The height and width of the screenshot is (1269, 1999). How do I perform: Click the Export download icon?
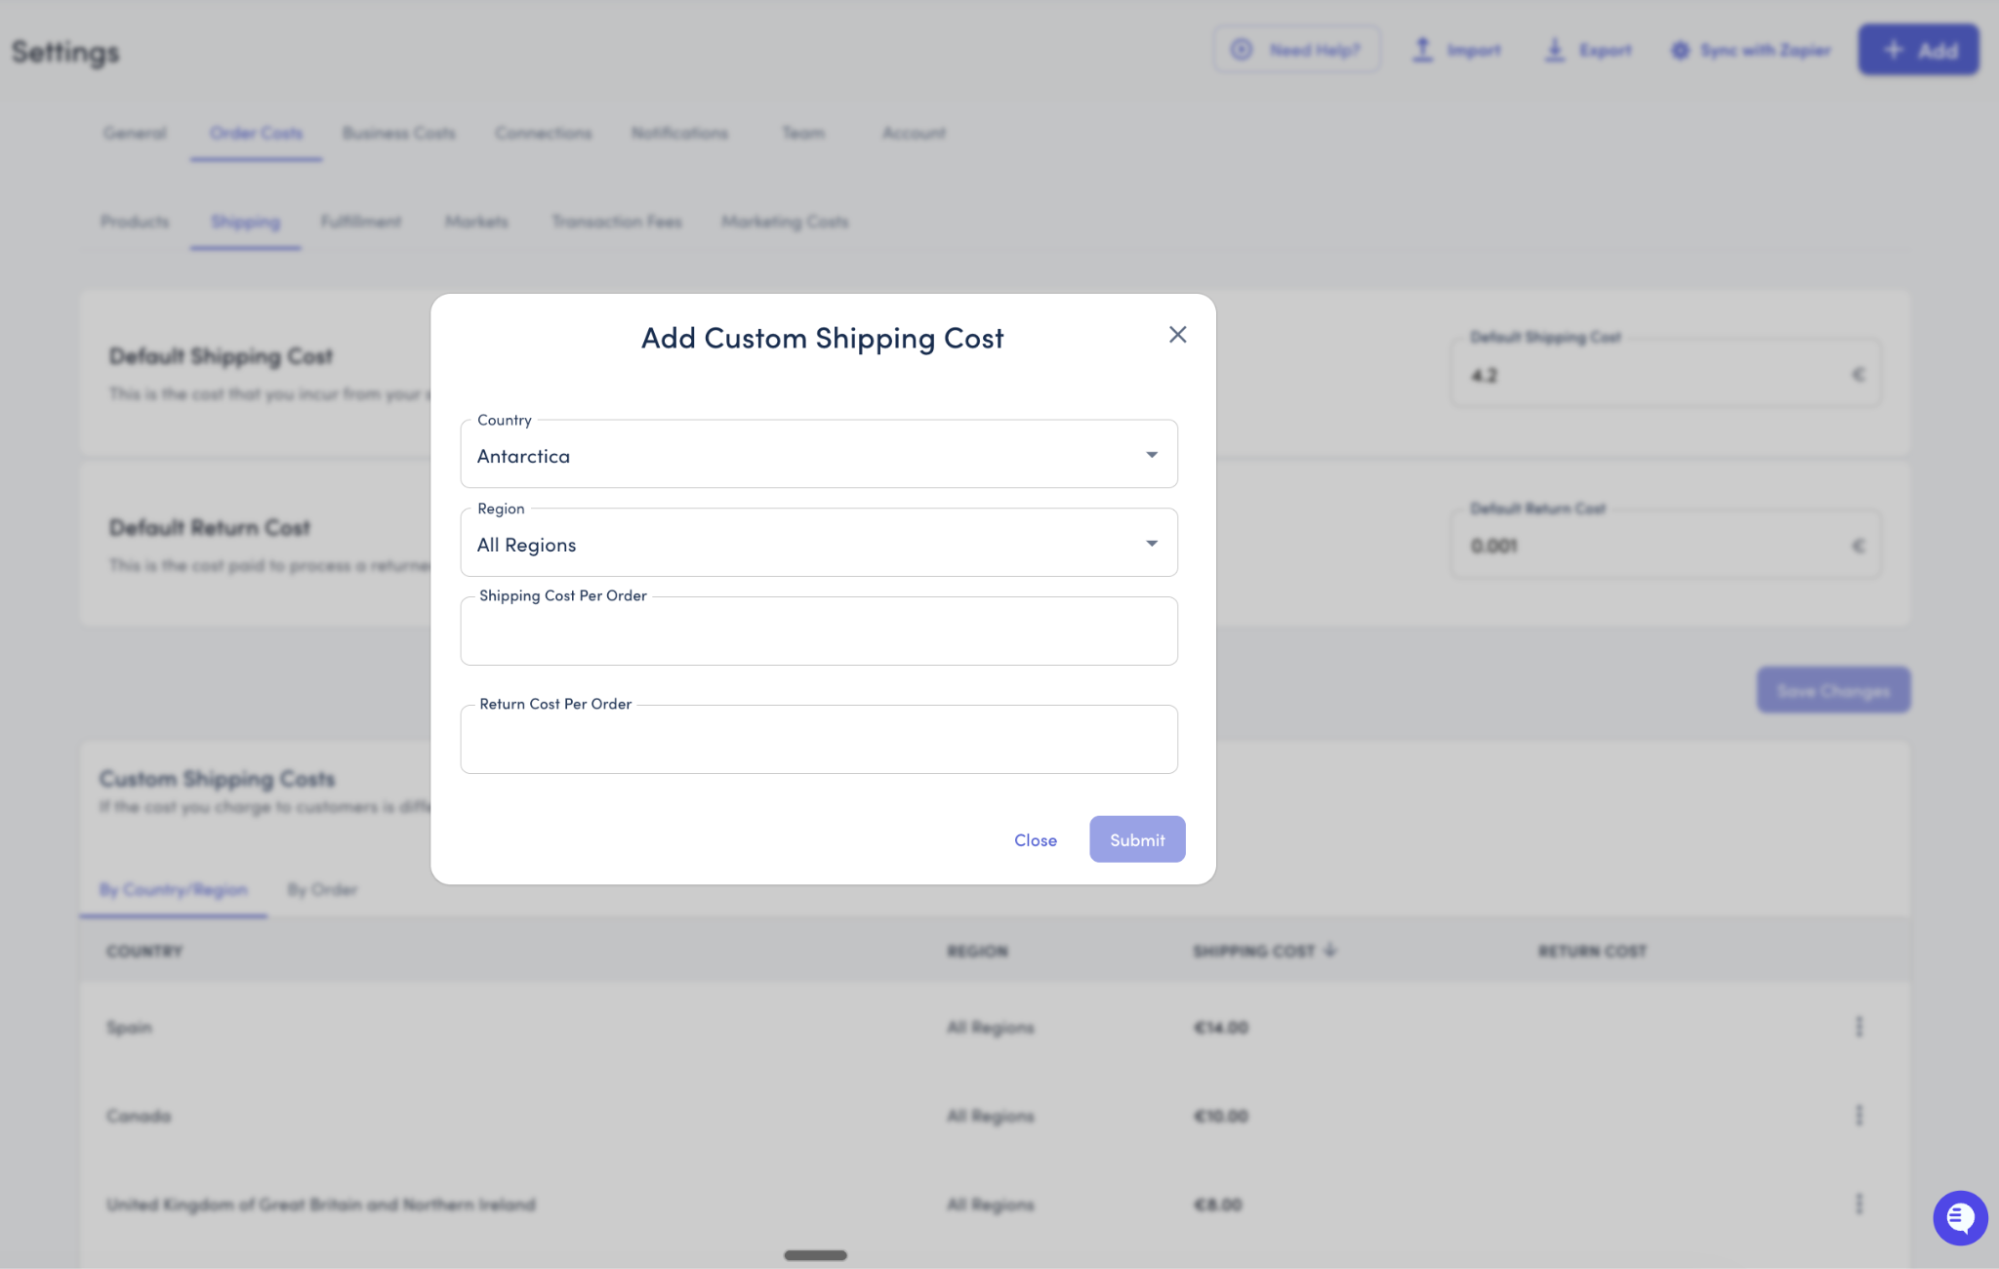pyautogui.click(x=1554, y=50)
